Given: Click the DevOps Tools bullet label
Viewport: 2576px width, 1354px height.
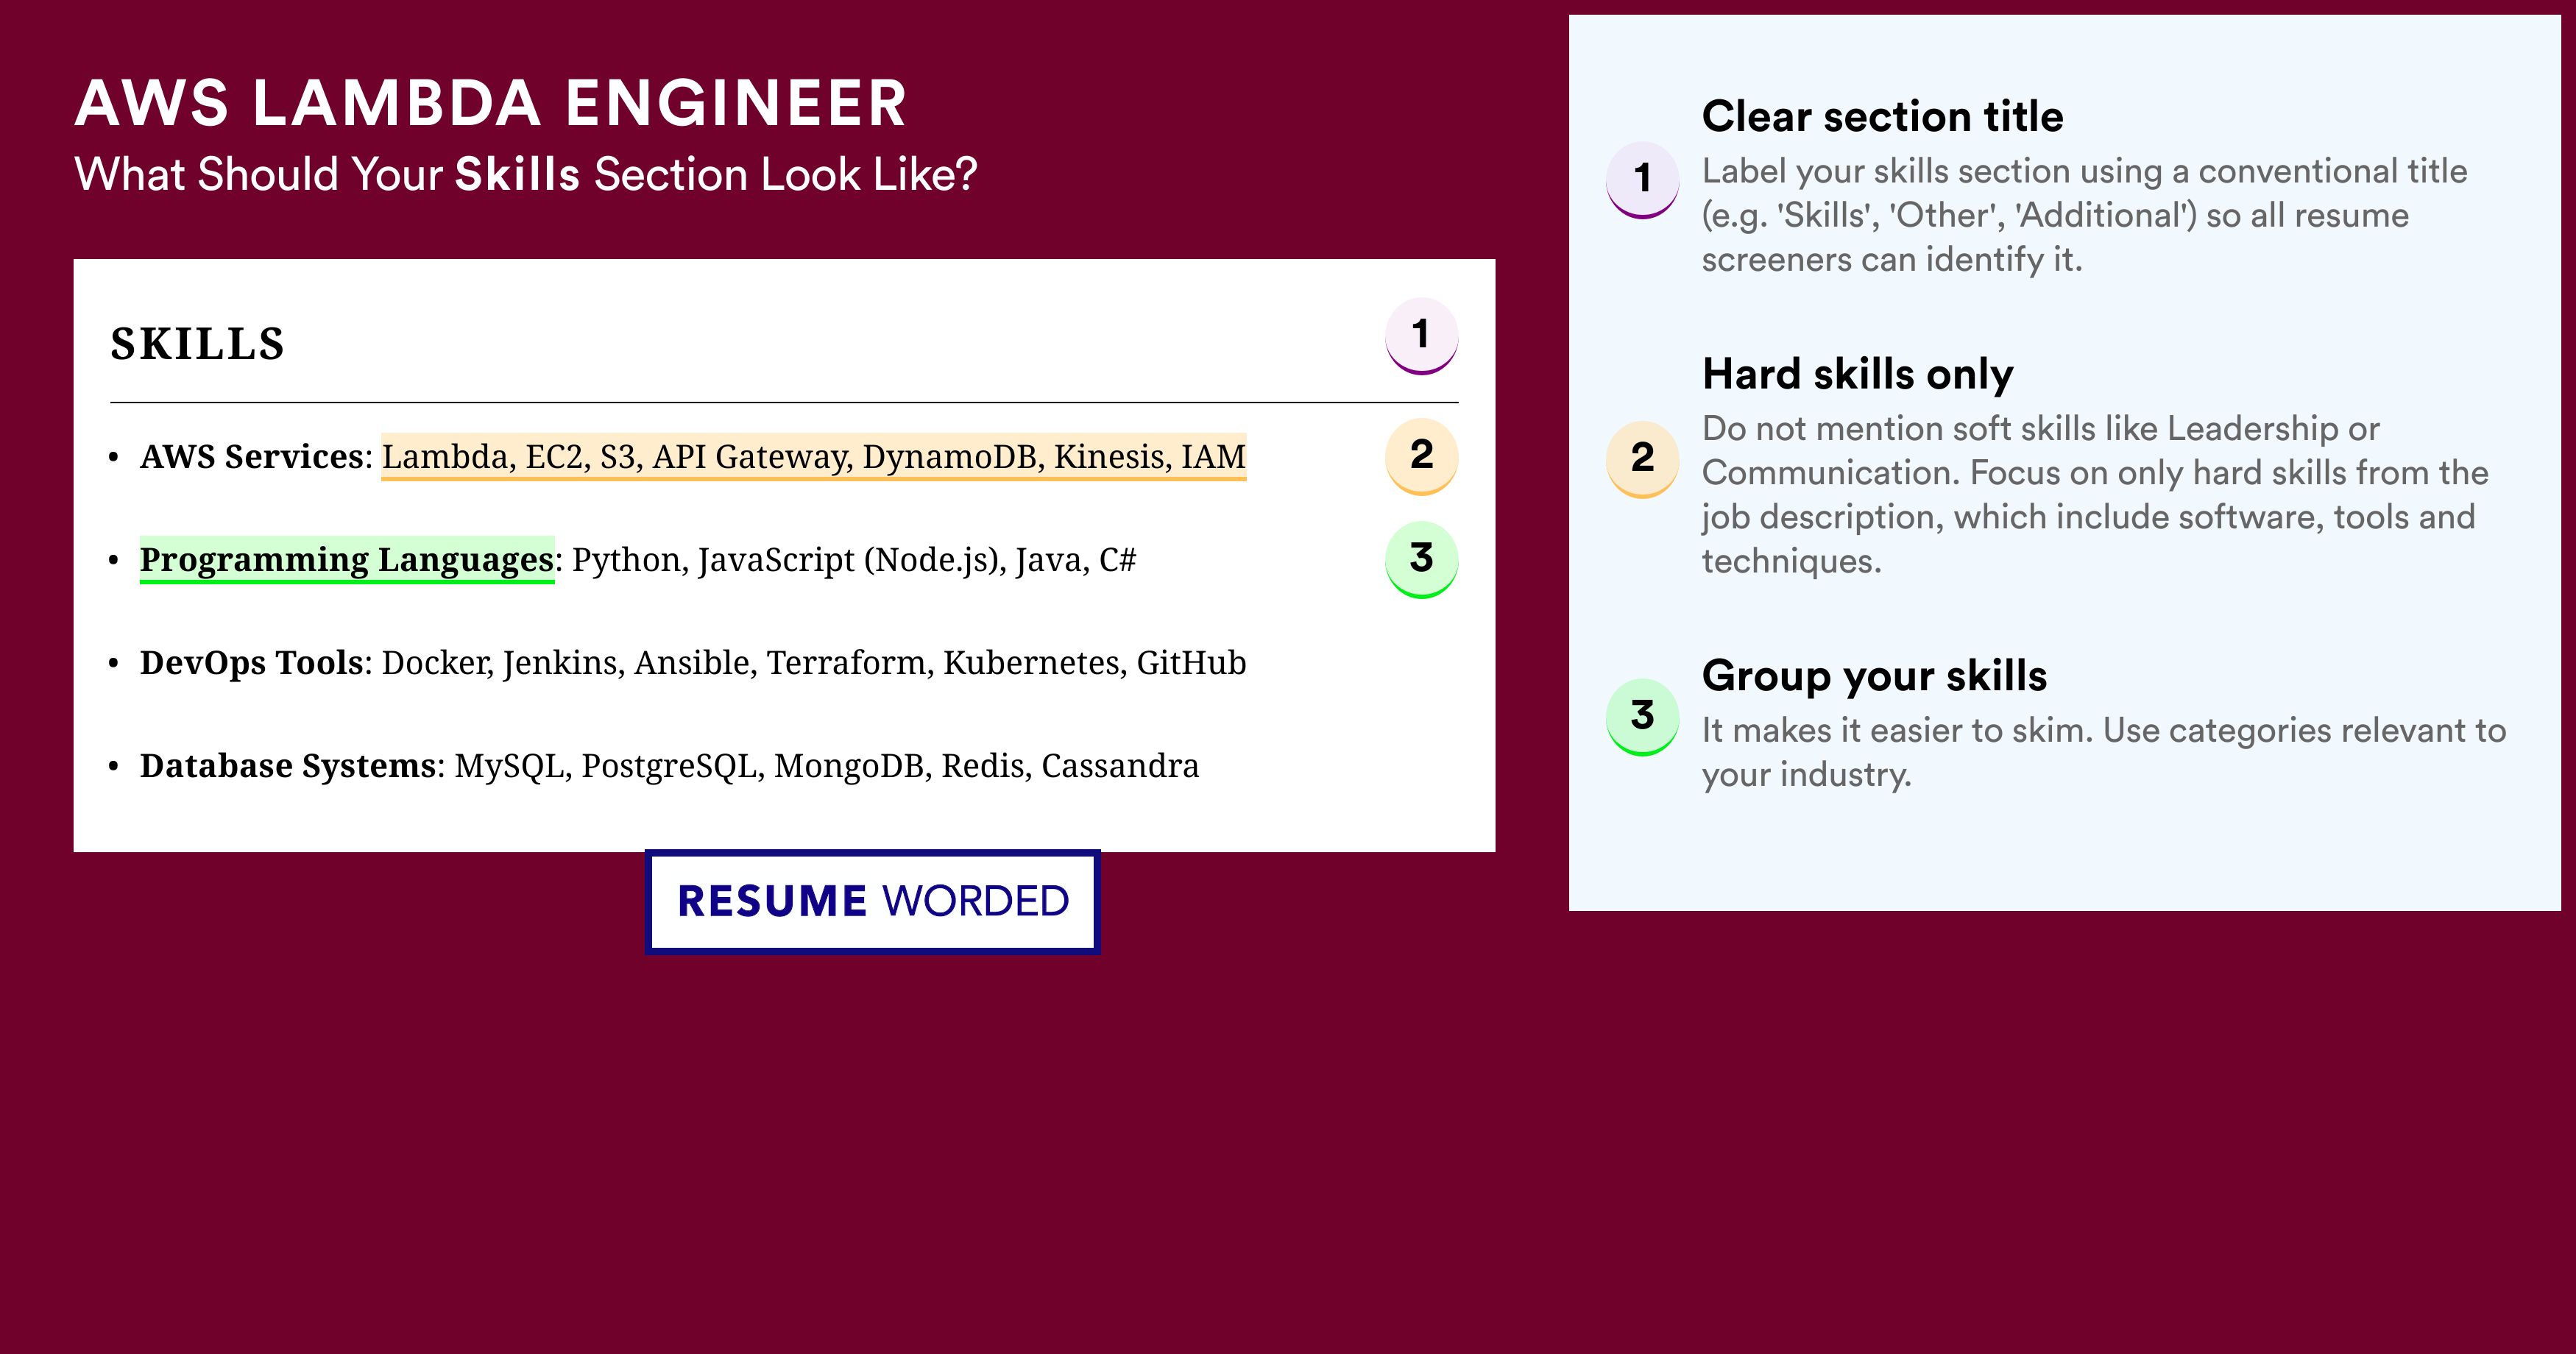Looking at the screenshot, I should pos(251,663).
